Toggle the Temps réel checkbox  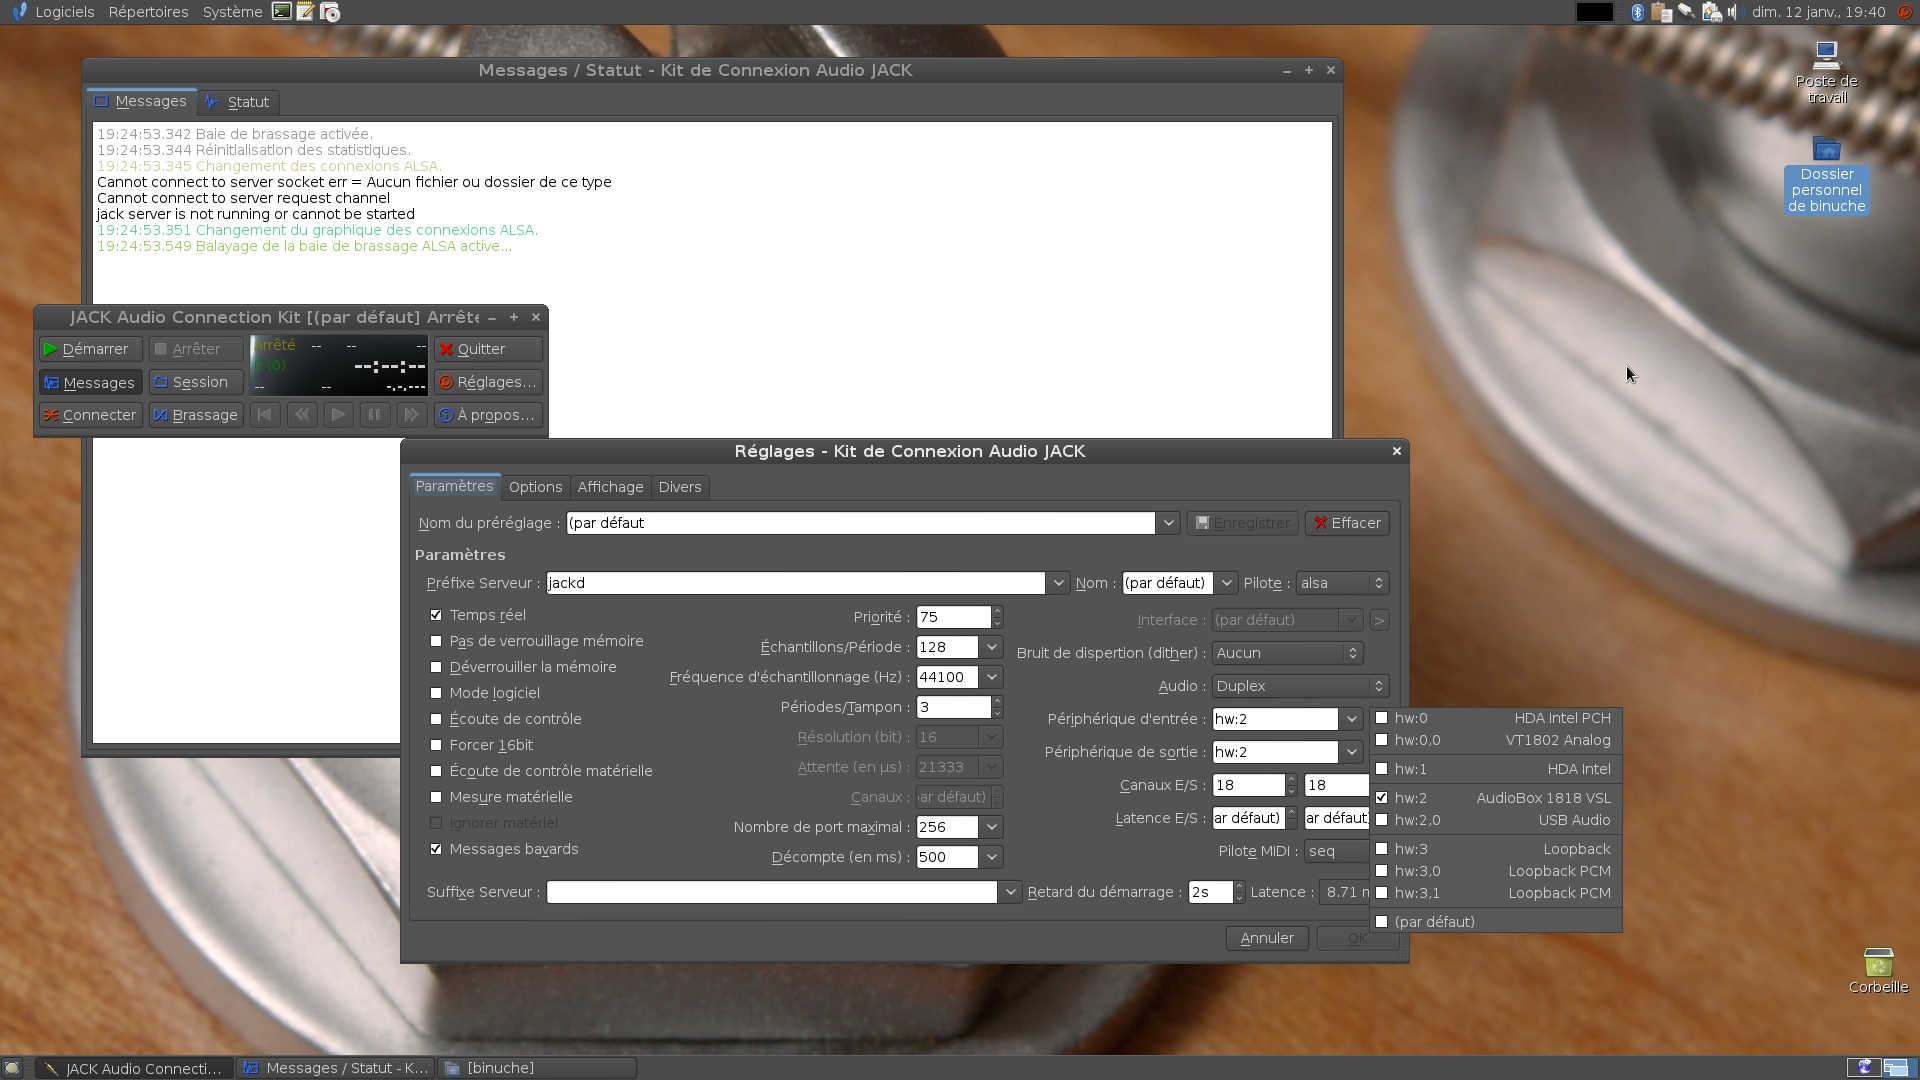[436, 615]
